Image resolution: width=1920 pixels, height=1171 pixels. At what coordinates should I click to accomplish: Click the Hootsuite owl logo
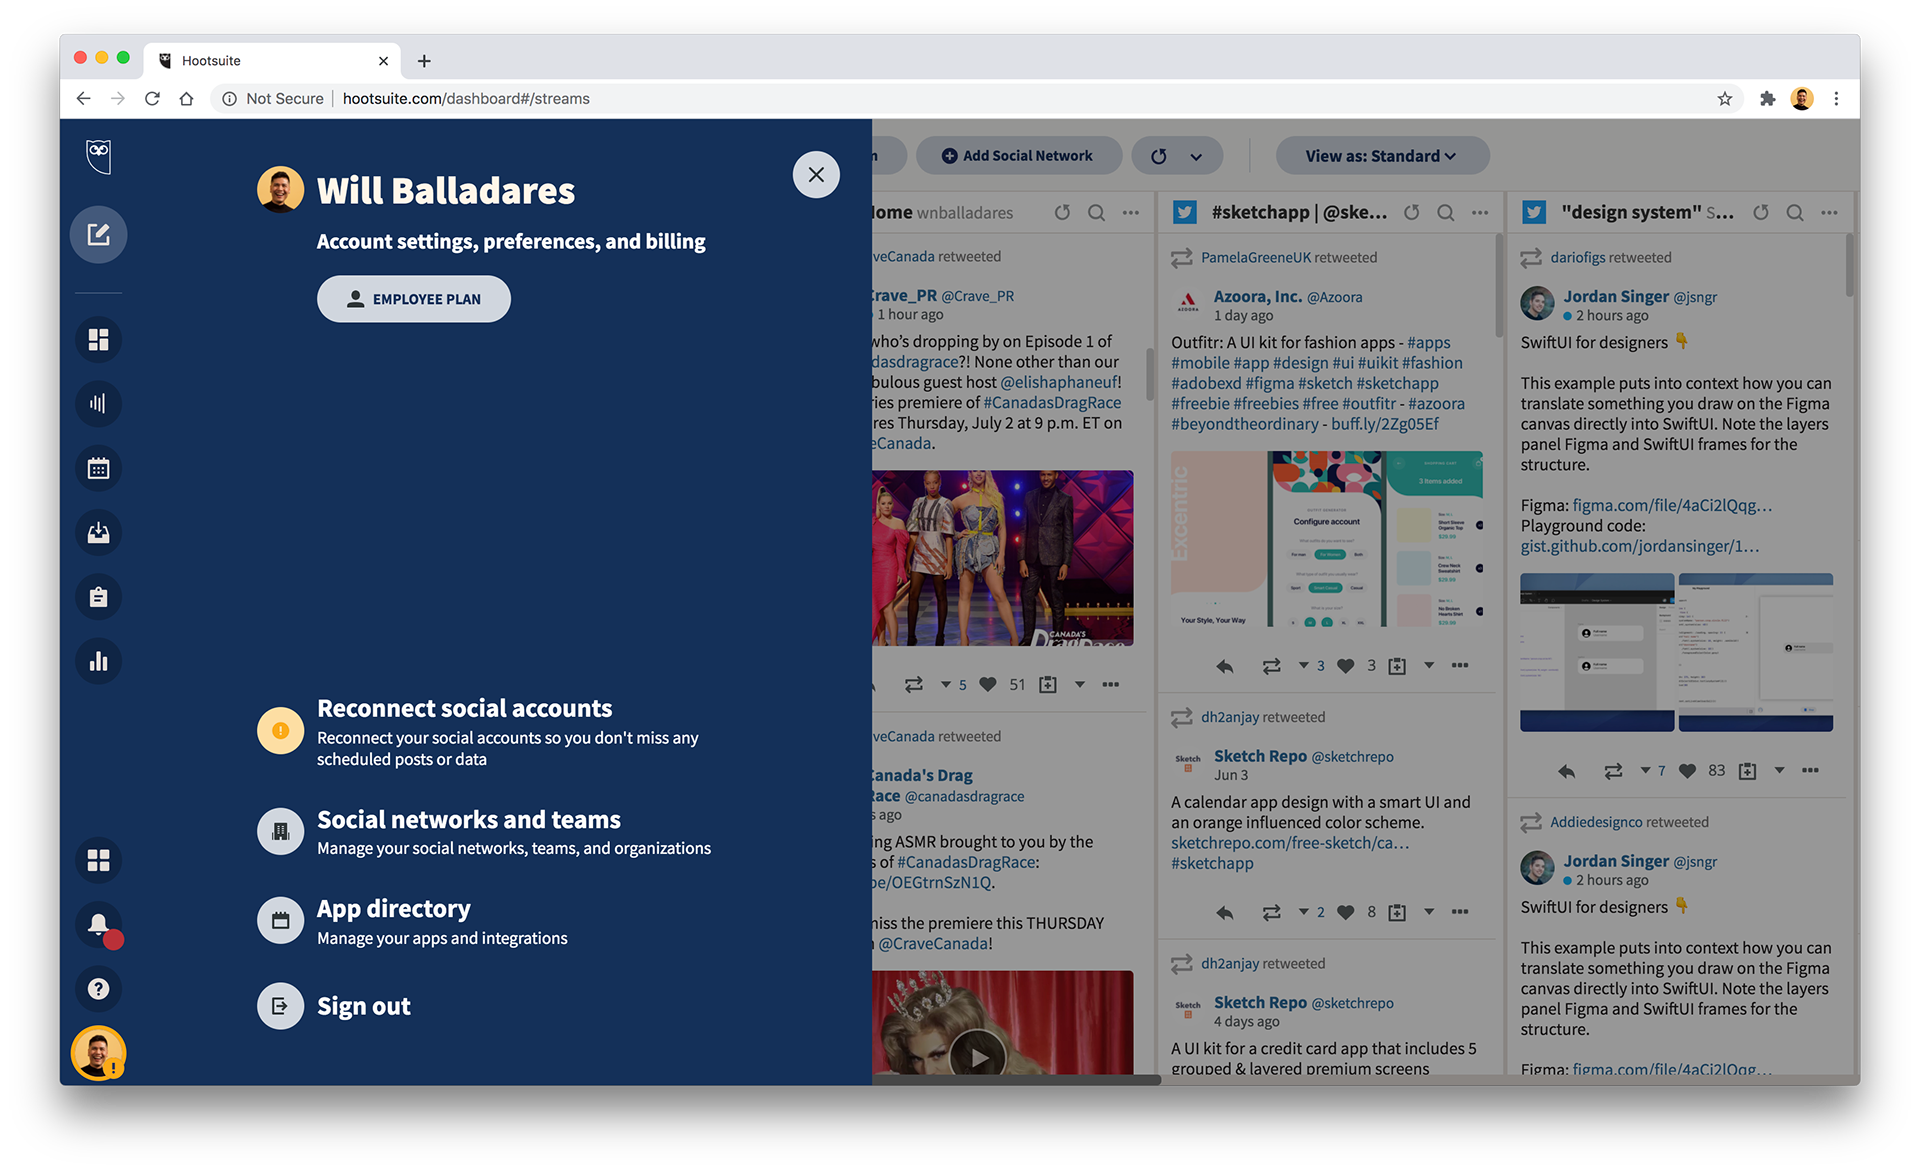click(98, 156)
